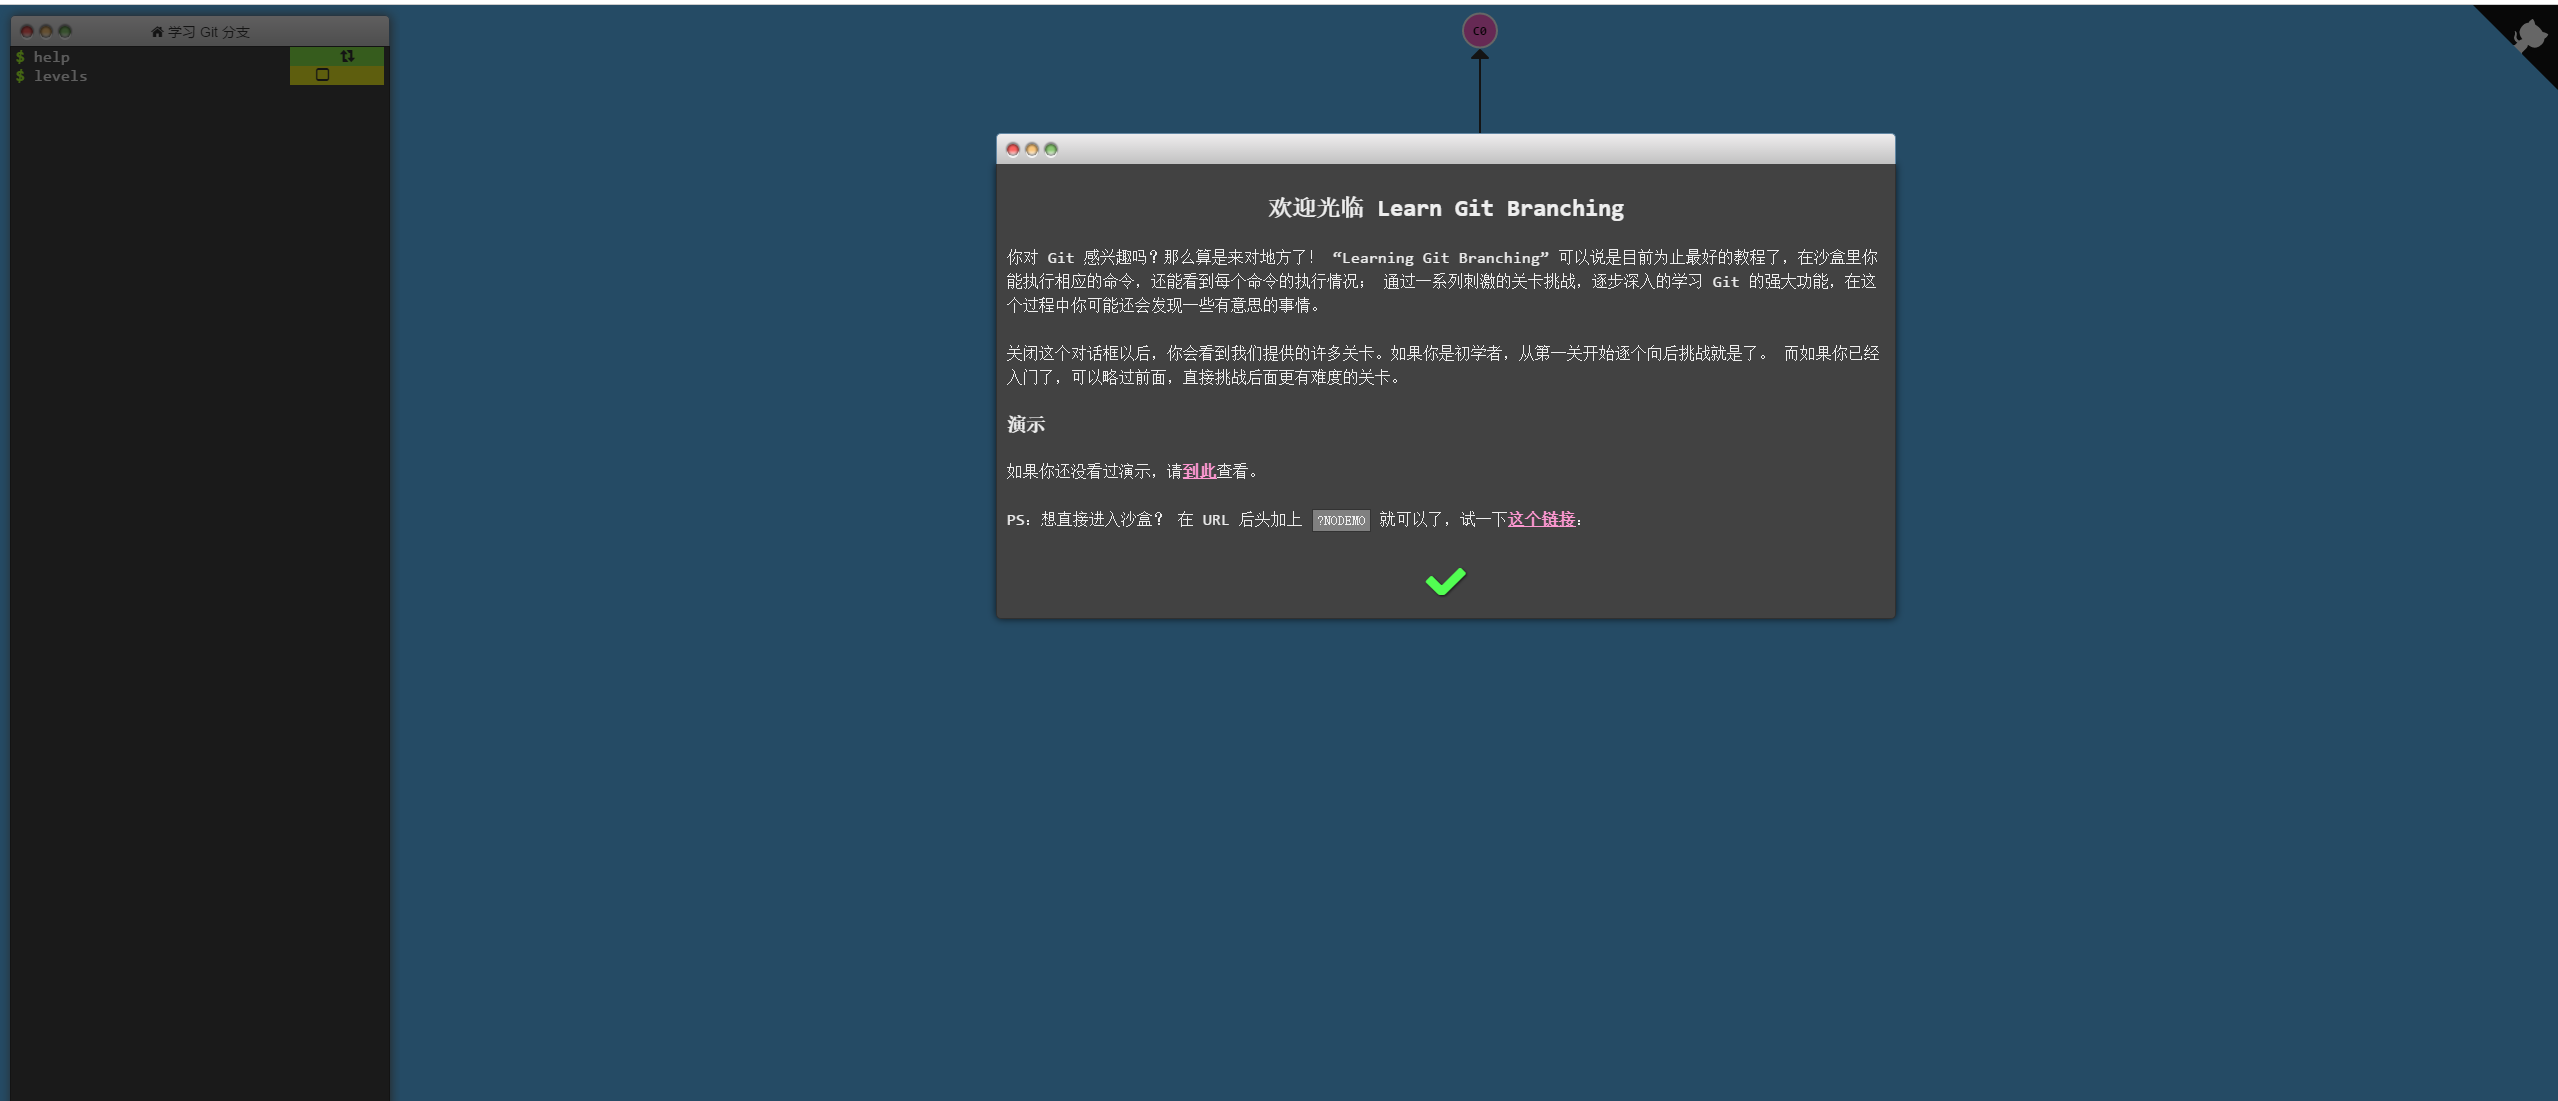Click the green checkmark to confirm dialog
2558x1101 pixels.
1444,581
